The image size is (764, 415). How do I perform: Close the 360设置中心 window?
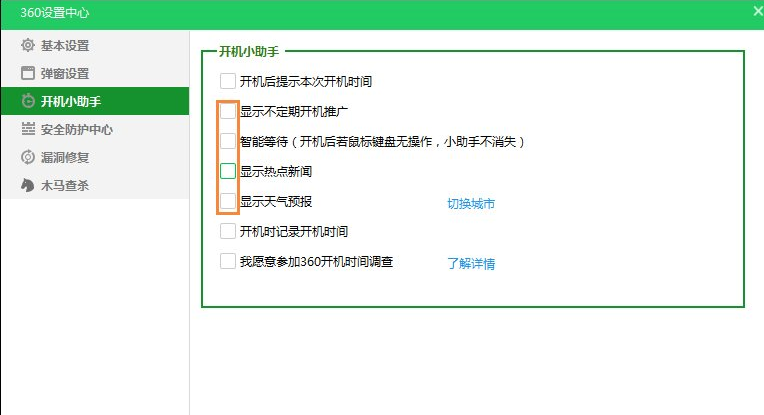tap(758, 11)
